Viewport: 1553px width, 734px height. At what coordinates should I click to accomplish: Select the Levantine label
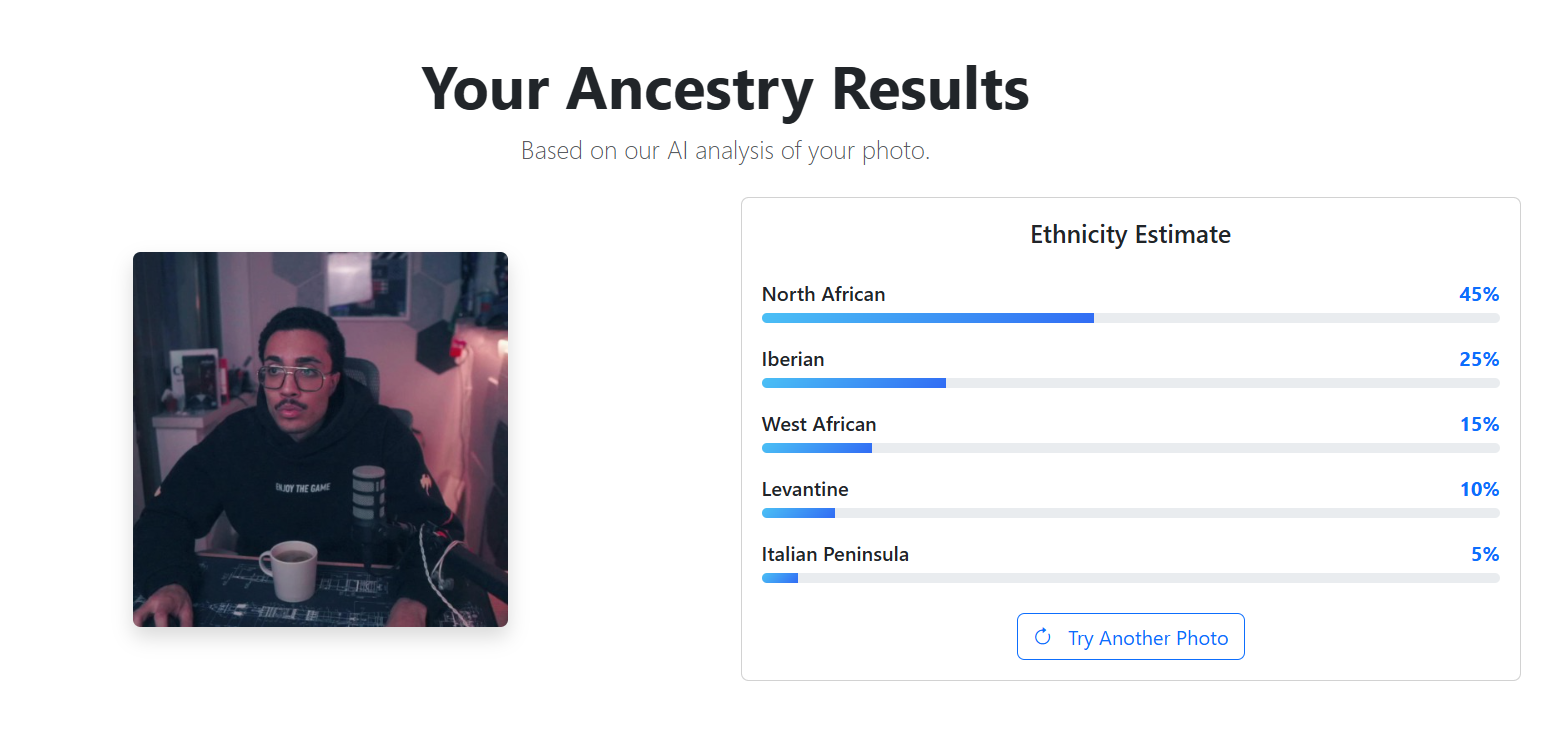(x=805, y=489)
